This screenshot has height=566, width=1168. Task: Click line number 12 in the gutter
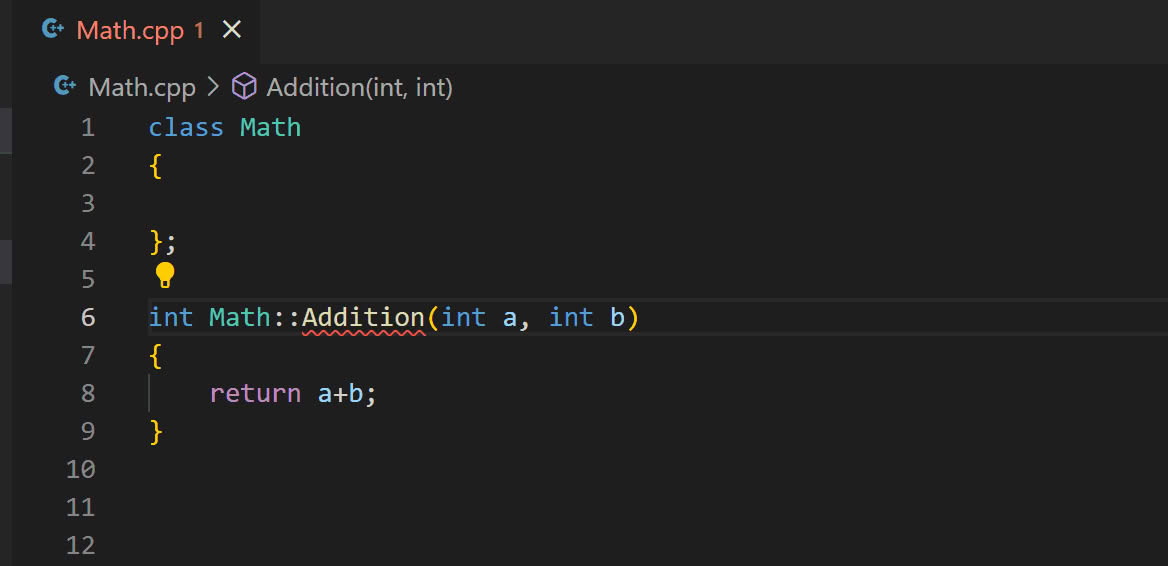pyautogui.click(x=81, y=545)
